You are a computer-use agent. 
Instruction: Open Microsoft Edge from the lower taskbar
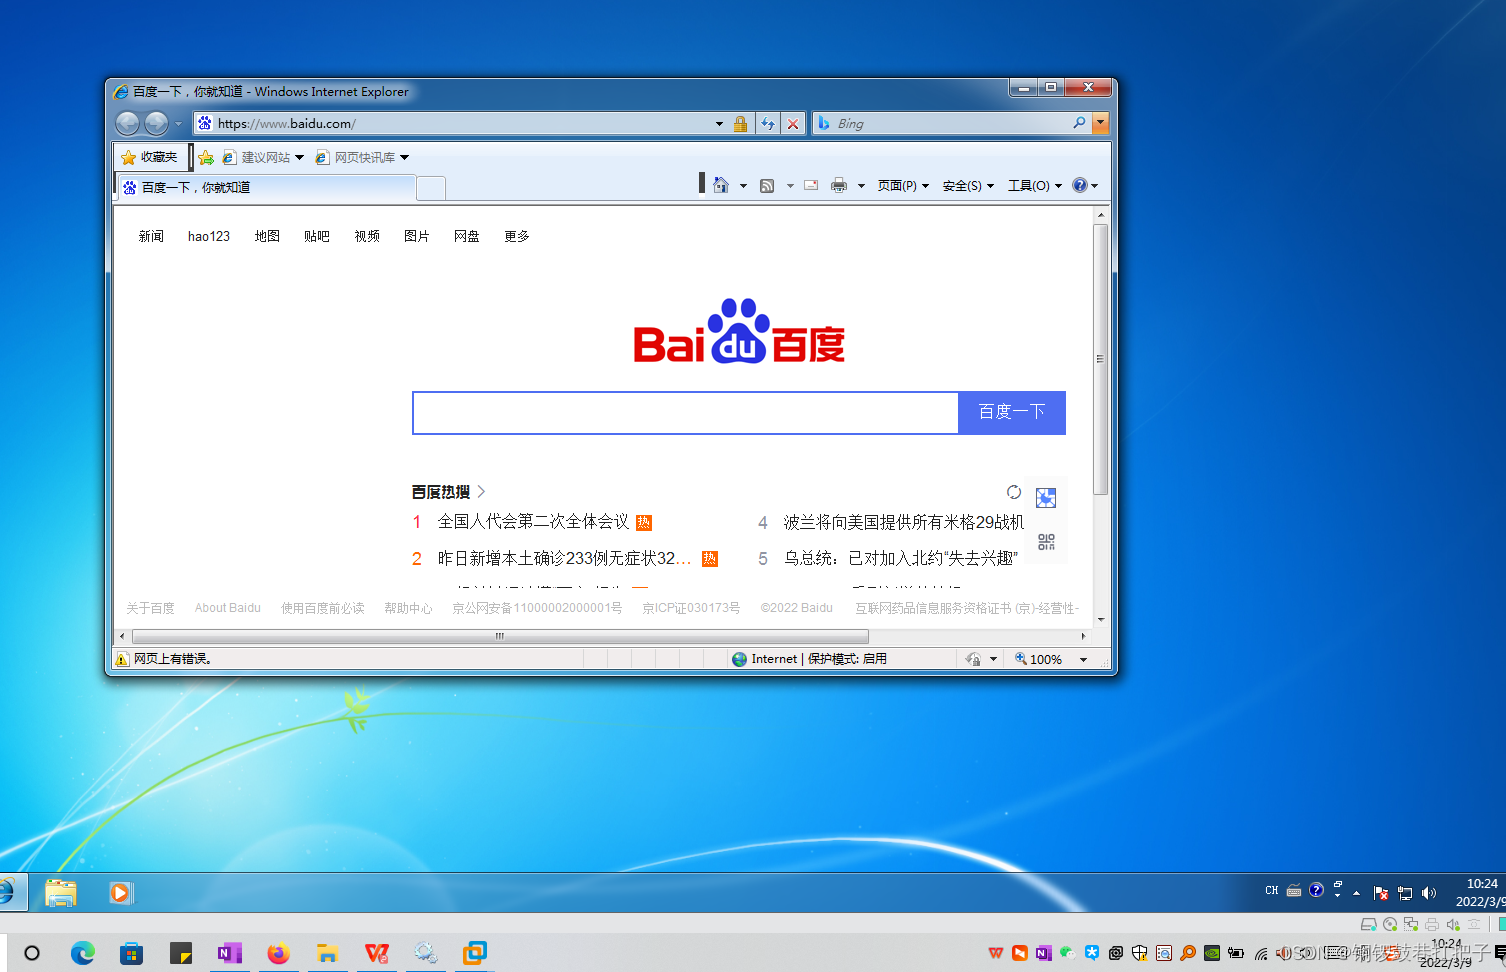[83, 953]
